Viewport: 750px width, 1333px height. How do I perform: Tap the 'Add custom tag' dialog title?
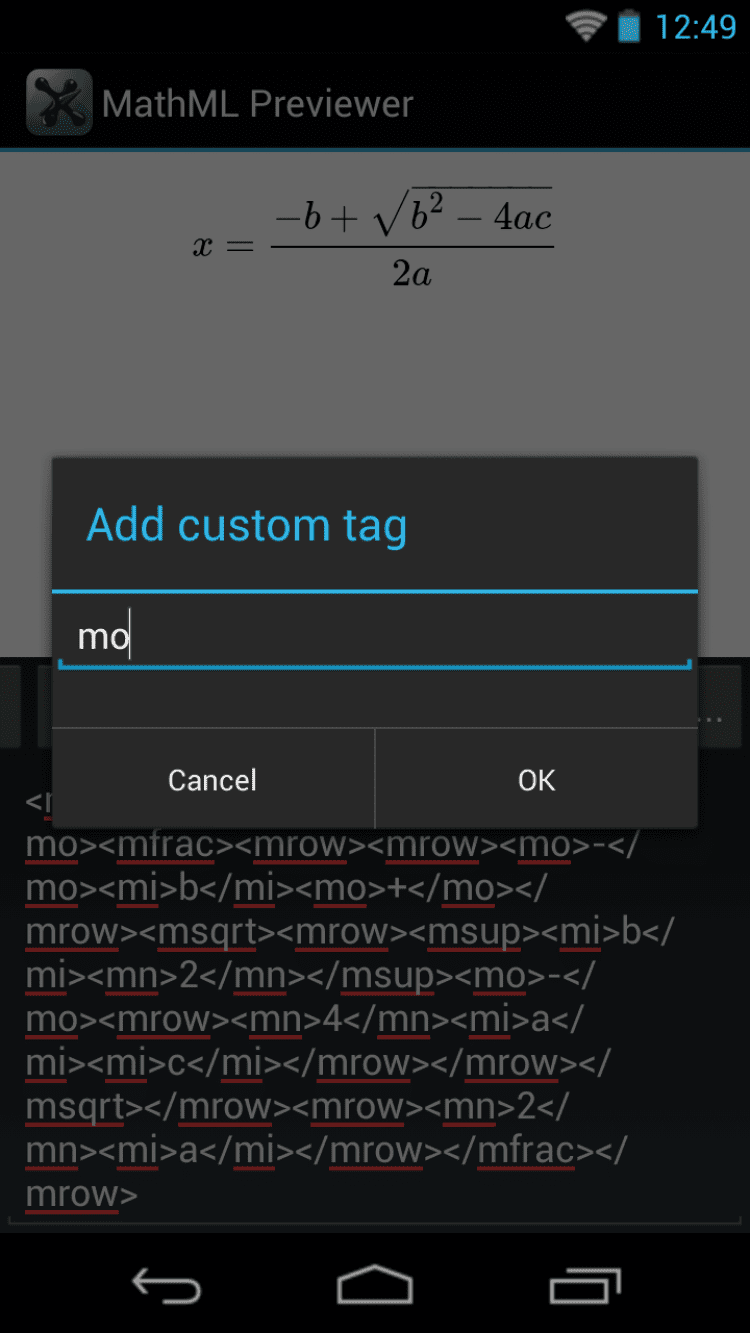pos(247,525)
